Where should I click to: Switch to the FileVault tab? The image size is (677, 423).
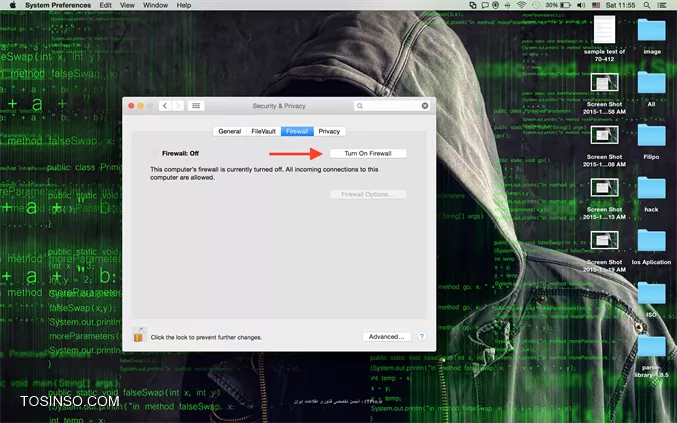[x=263, y=131]
